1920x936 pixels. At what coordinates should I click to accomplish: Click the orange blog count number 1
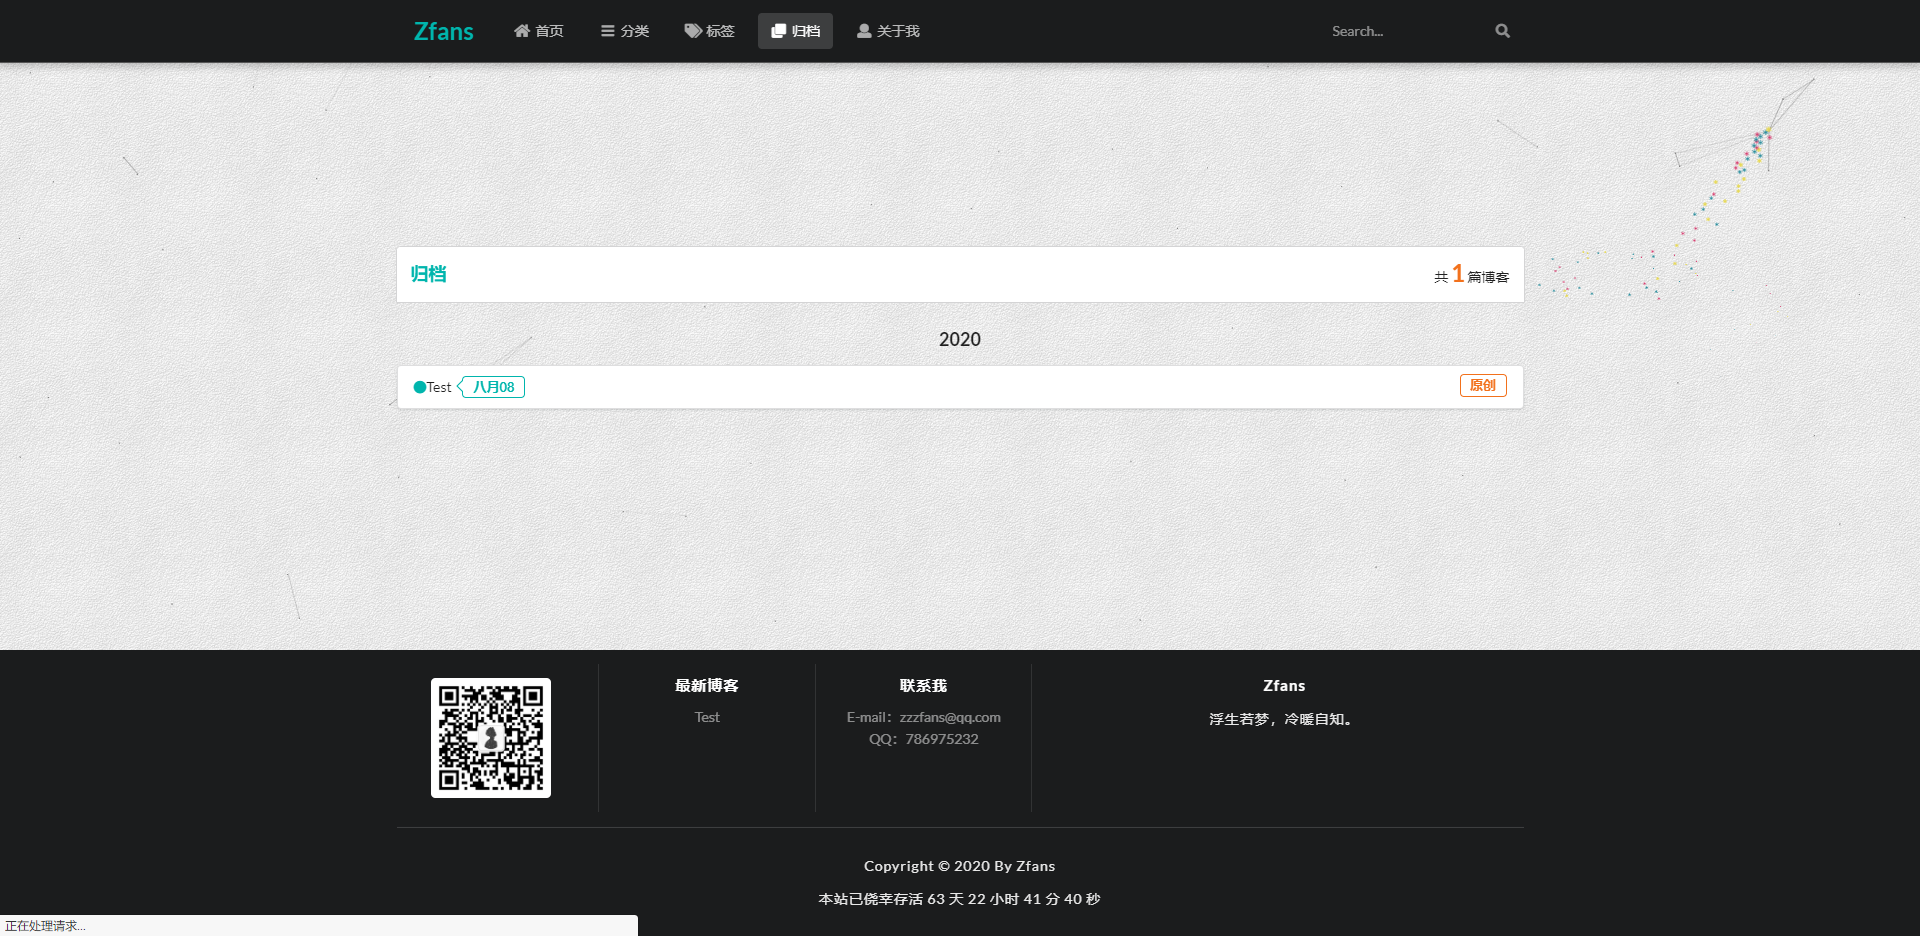click(1458, 273)
